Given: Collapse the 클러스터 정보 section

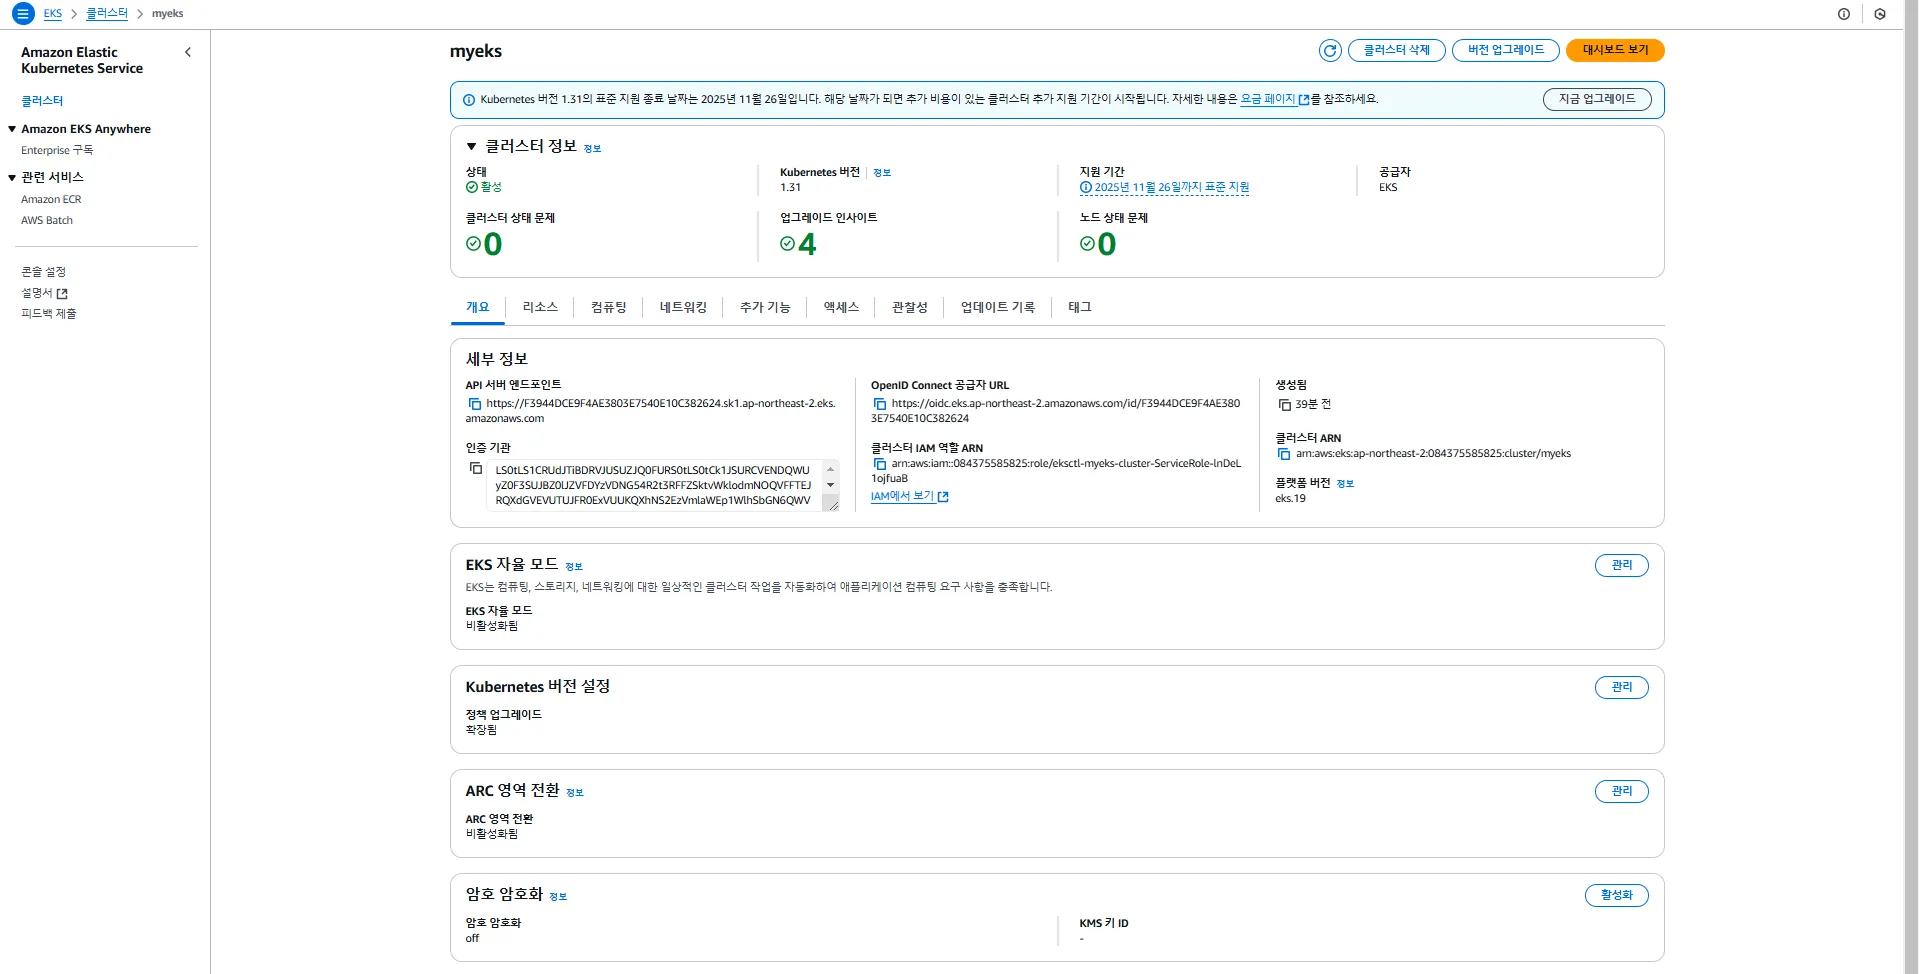Looking at the screenshot, I should coord(472,147).
